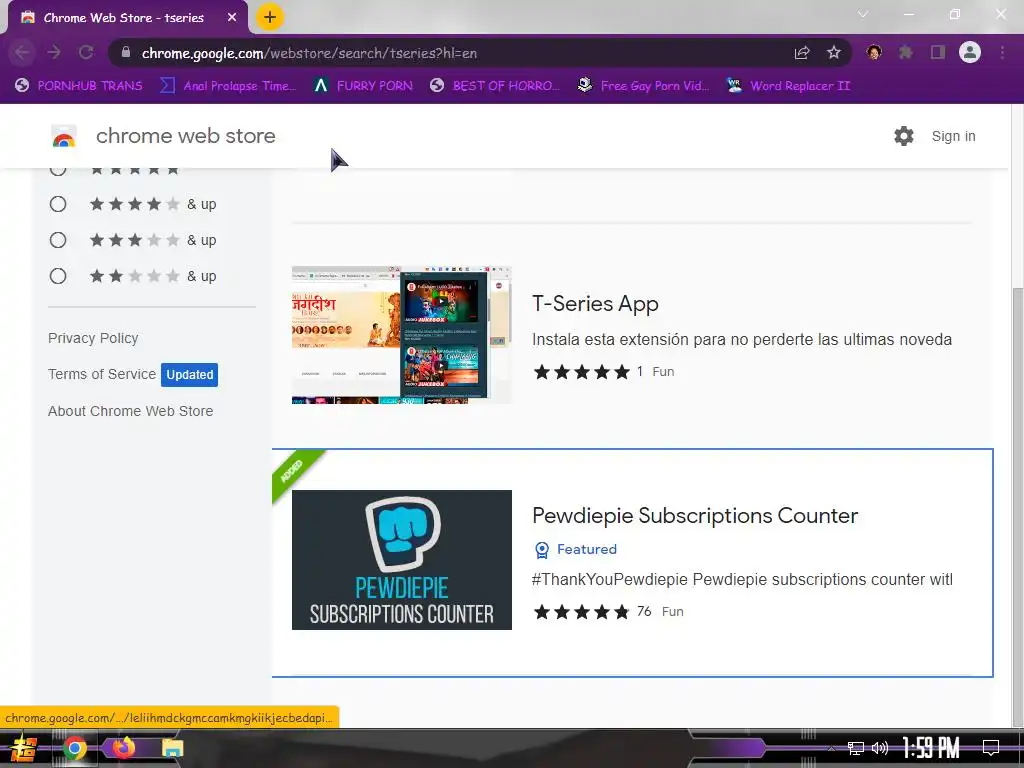The width and height of the screenshot is (1024, 768).
Task: Open the Chrome three-dot menu
Action: point(1002,53)
